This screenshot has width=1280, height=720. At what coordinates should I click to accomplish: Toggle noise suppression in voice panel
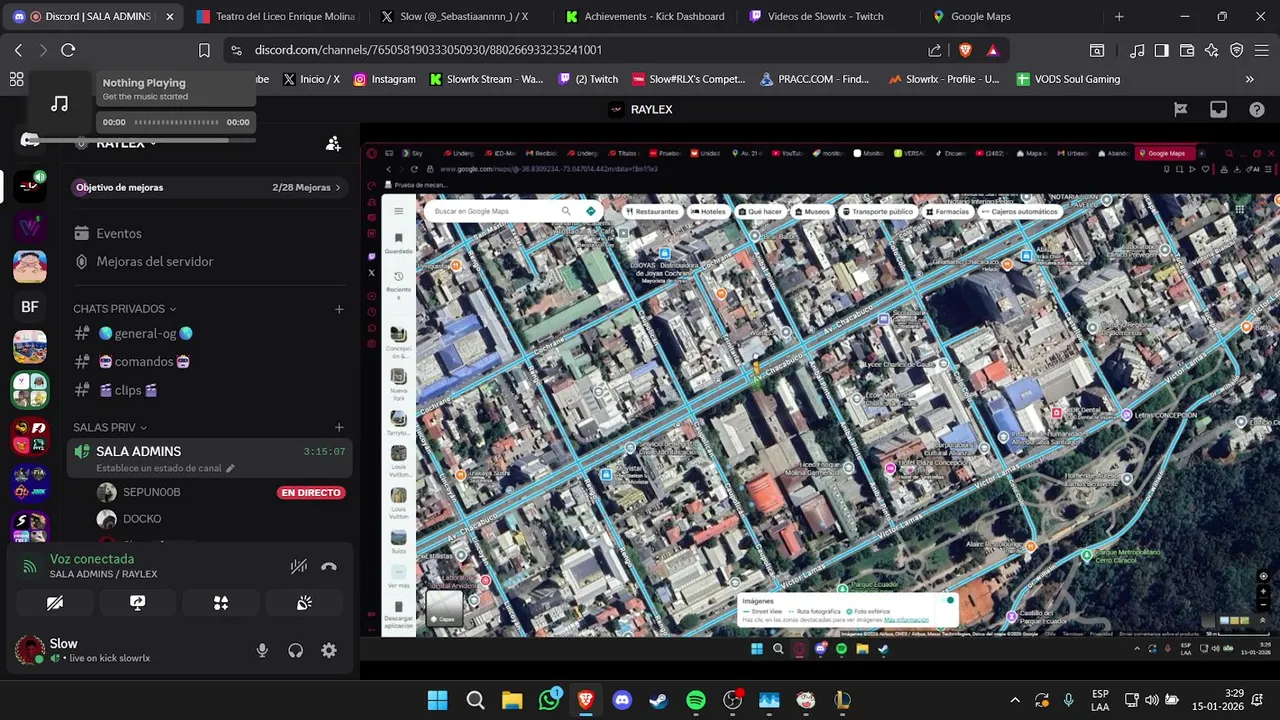(x=298, y=566)
